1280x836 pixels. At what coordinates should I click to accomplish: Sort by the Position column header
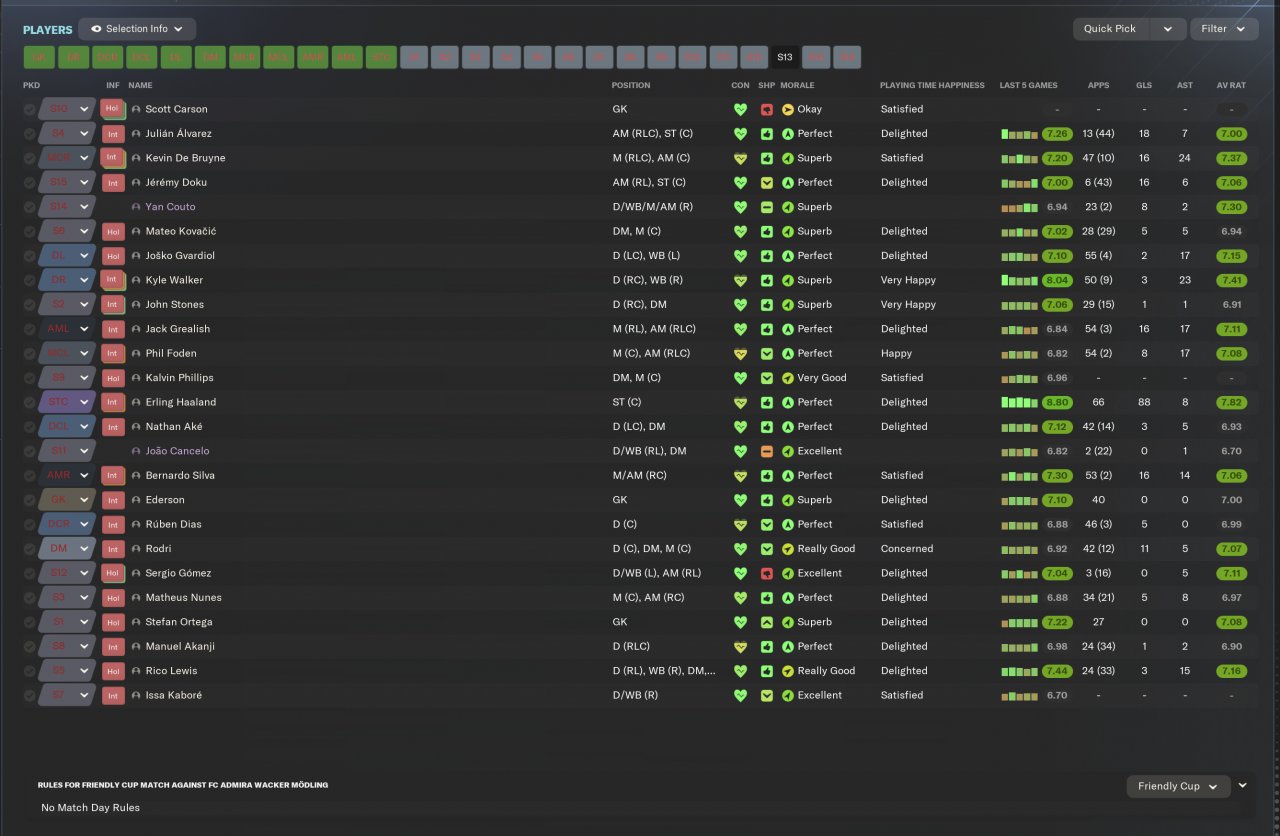(x=631, y=85)
